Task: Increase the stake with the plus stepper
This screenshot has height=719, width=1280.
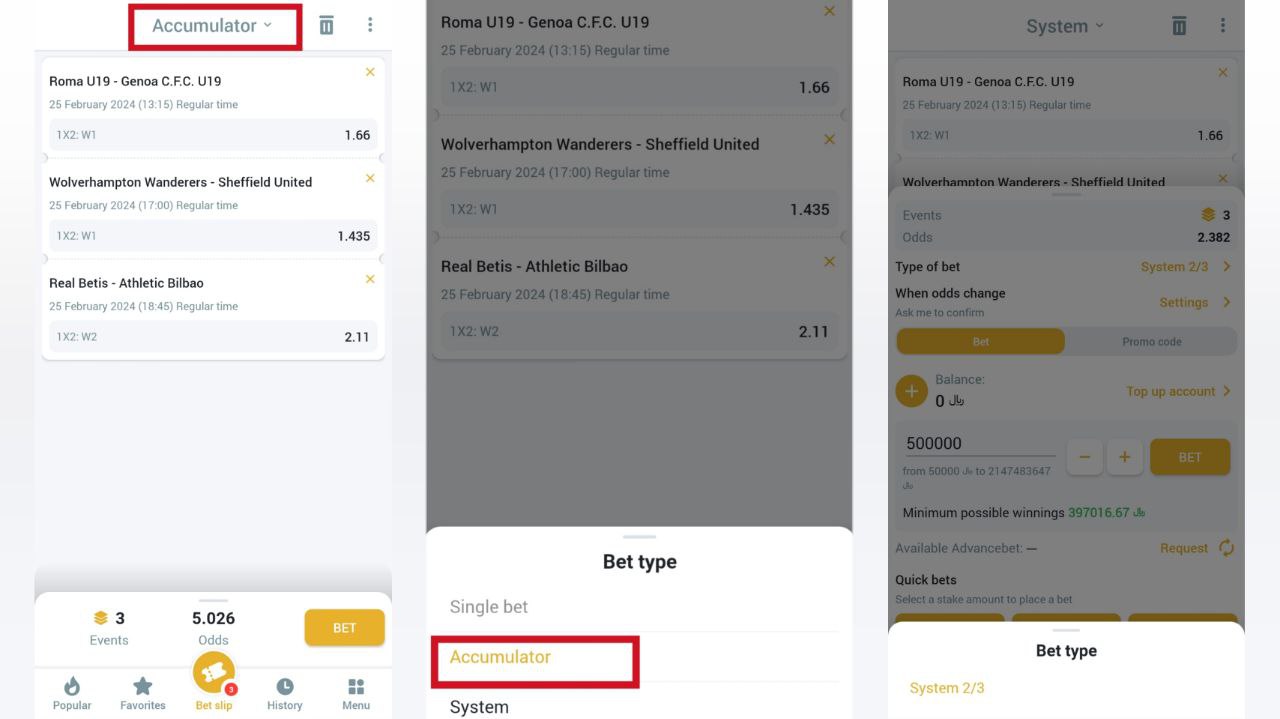Action: [1124, 457]
